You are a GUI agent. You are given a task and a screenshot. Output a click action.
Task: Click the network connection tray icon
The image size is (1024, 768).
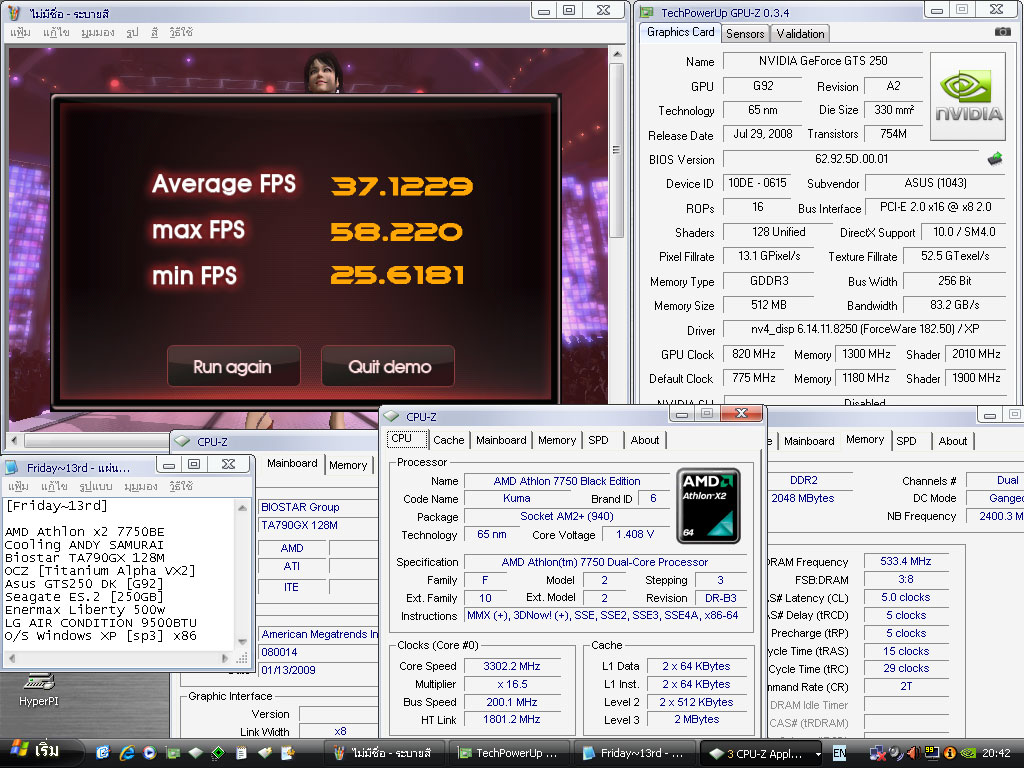click(878, 753)
